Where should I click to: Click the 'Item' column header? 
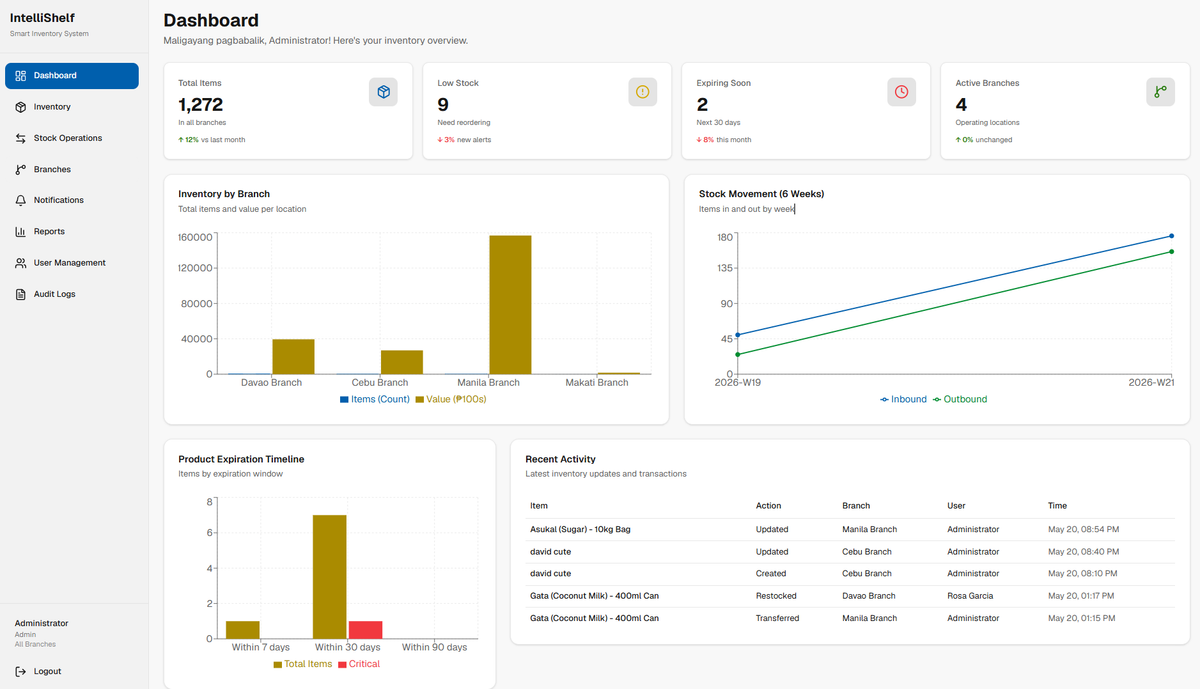538,506
